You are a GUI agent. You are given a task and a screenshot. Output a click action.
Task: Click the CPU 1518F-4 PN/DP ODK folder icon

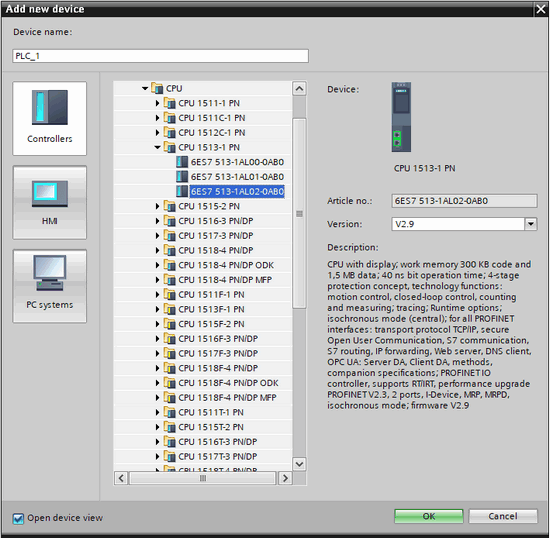coord(170,383)
